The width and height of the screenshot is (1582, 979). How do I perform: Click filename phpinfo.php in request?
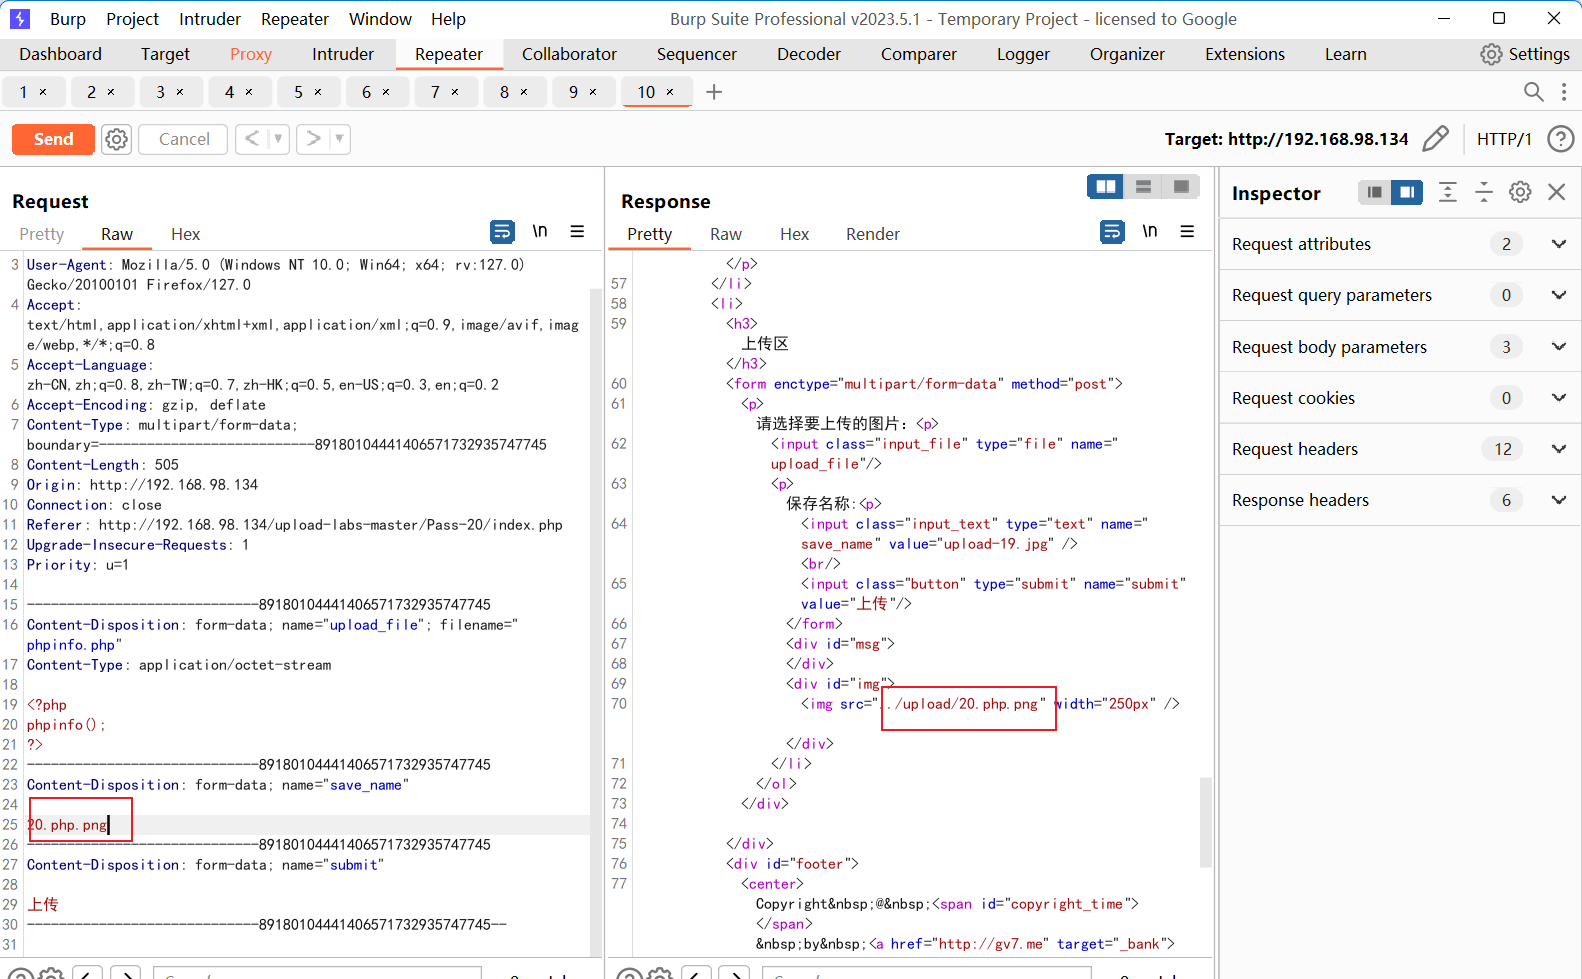[x=71, y=645]
